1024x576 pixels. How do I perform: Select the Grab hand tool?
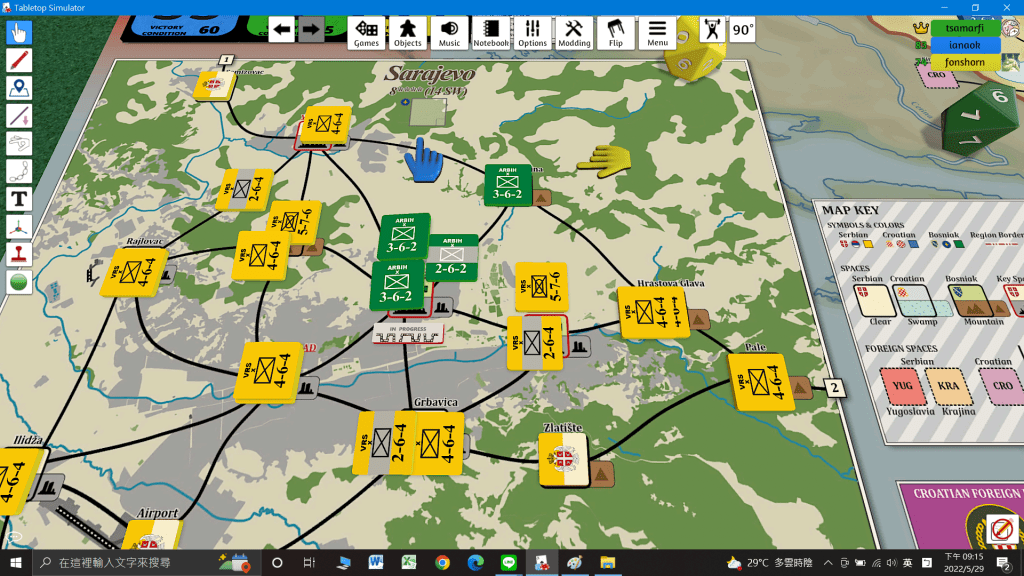(18, 33)
